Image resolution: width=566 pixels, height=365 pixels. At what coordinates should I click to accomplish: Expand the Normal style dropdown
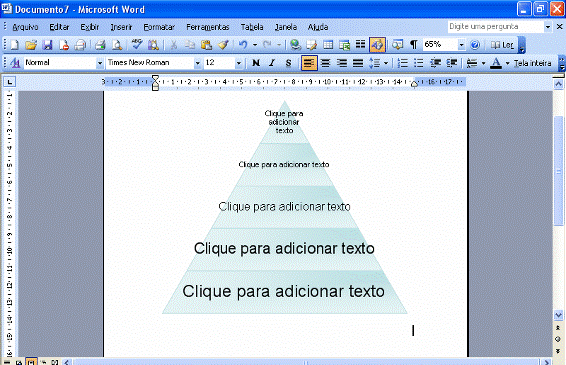tap(100, 63)
